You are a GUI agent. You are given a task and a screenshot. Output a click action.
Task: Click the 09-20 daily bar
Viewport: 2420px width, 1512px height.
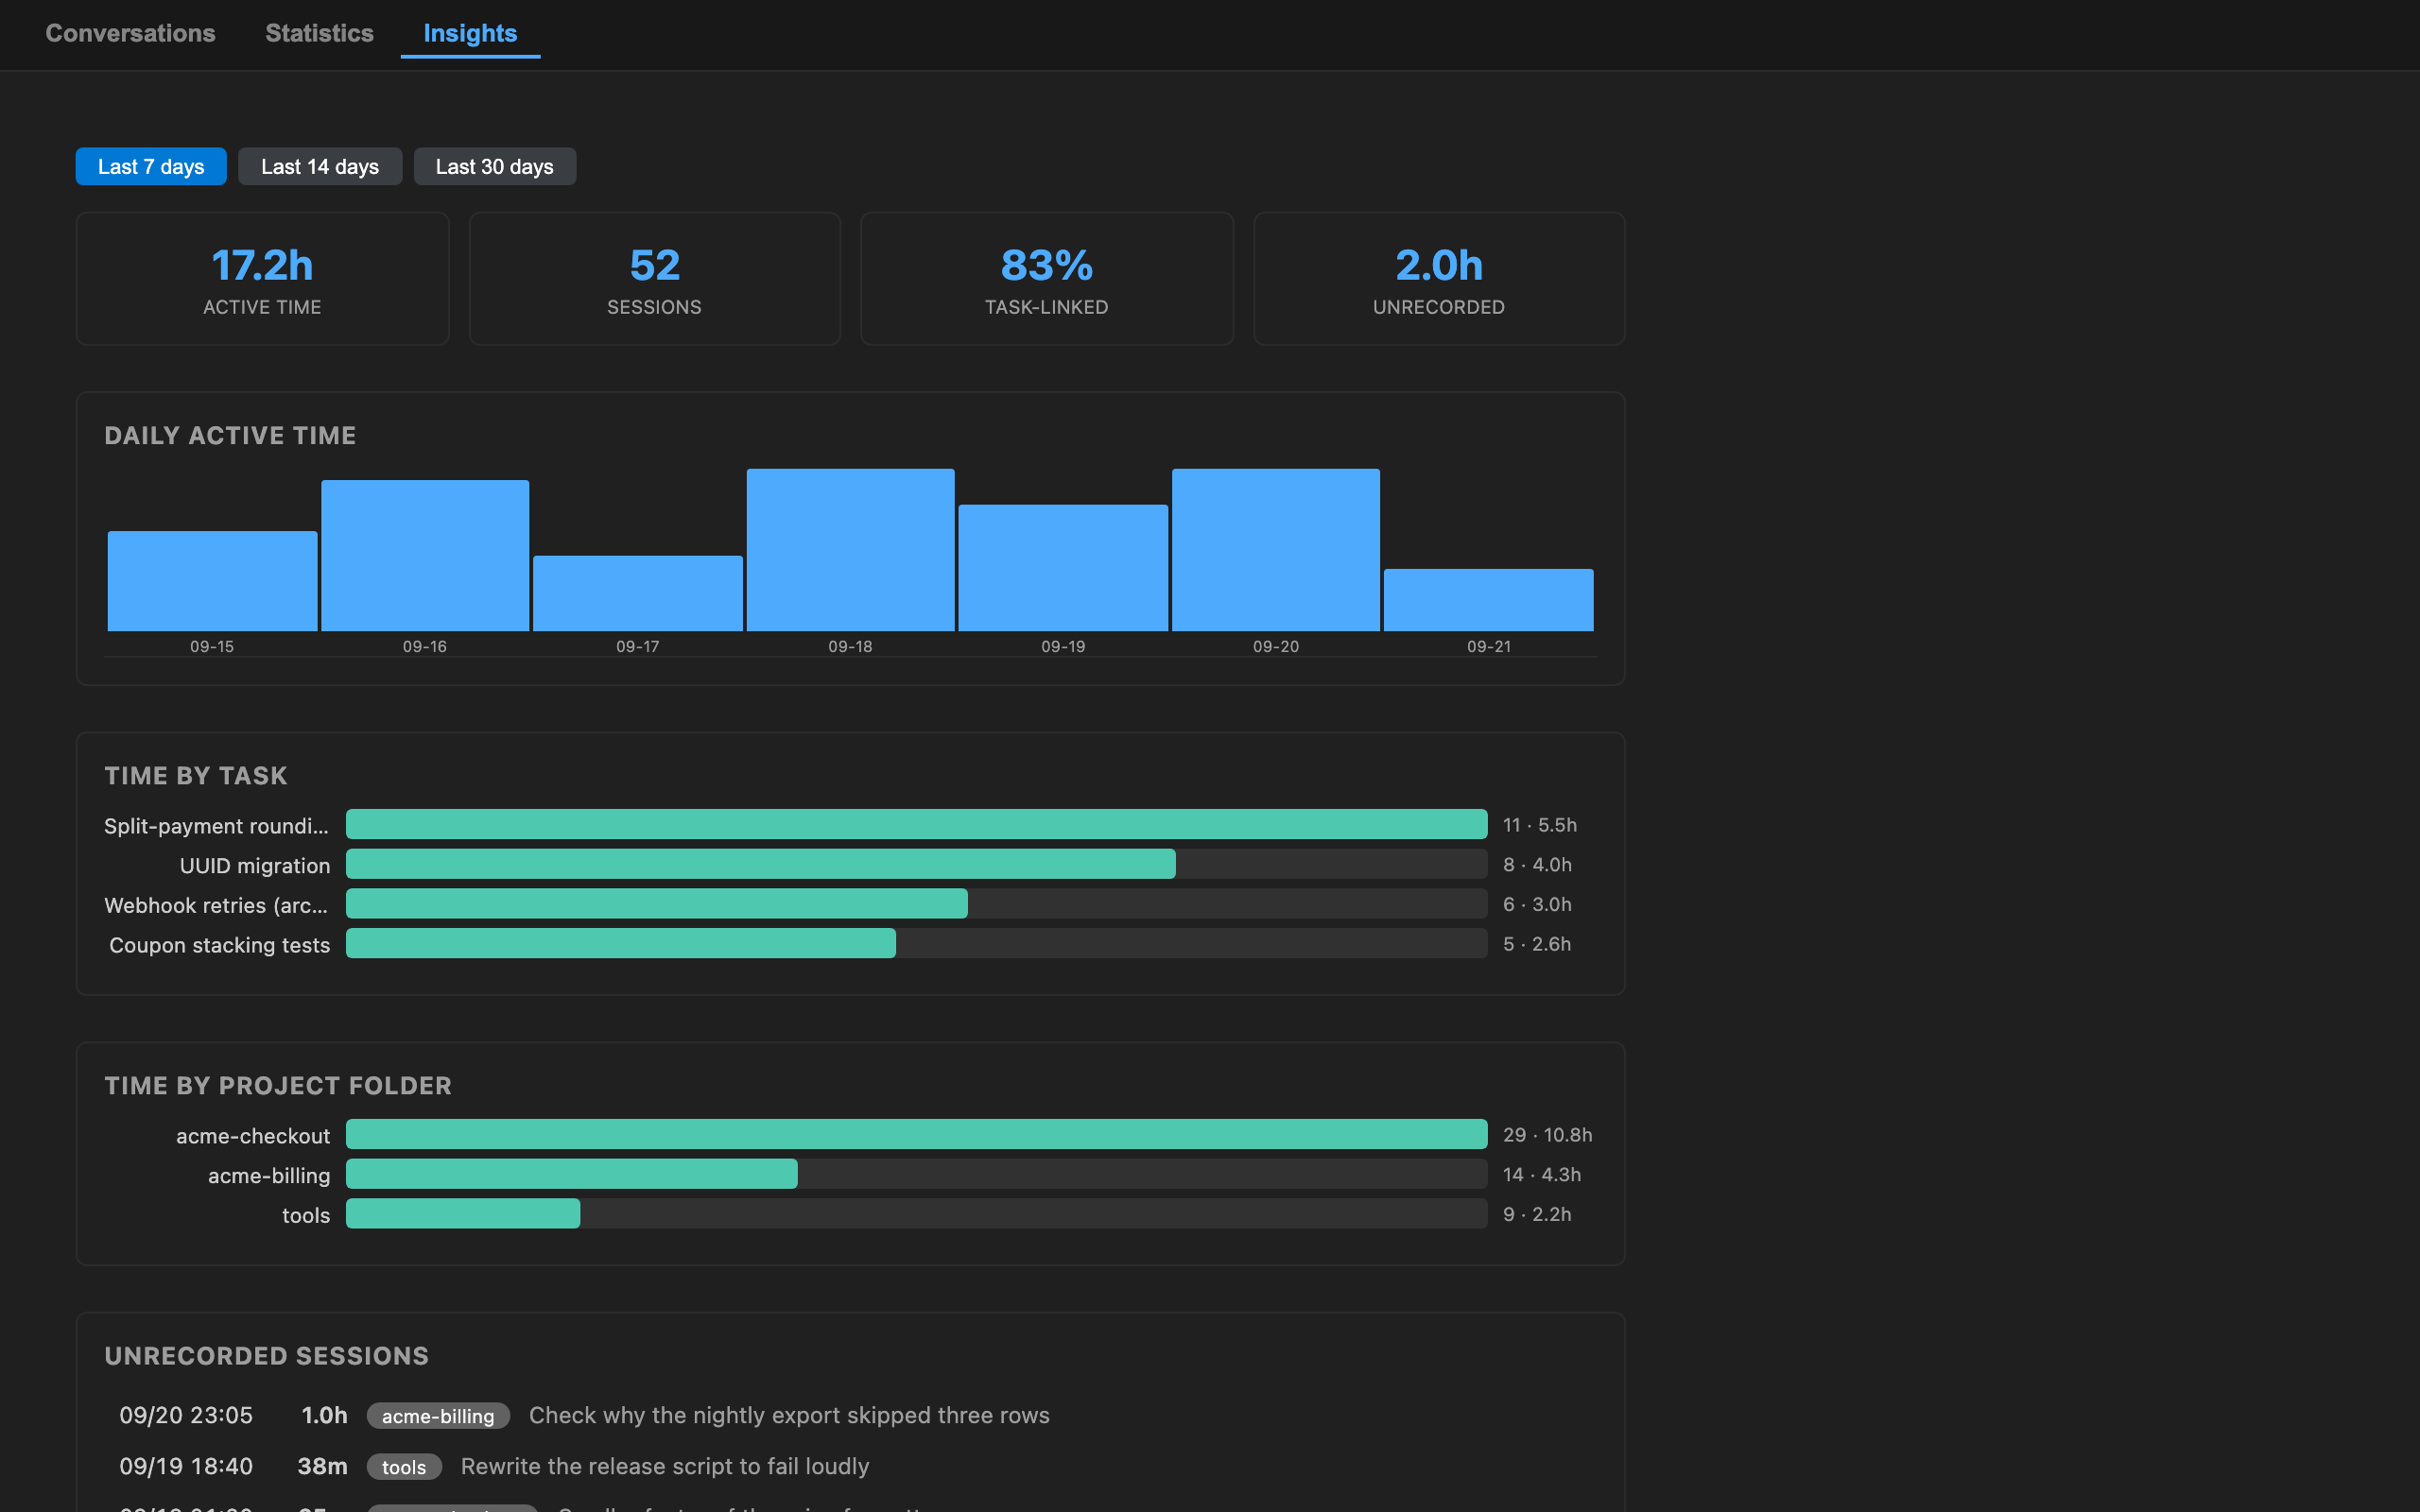[x=1276, y=550]
